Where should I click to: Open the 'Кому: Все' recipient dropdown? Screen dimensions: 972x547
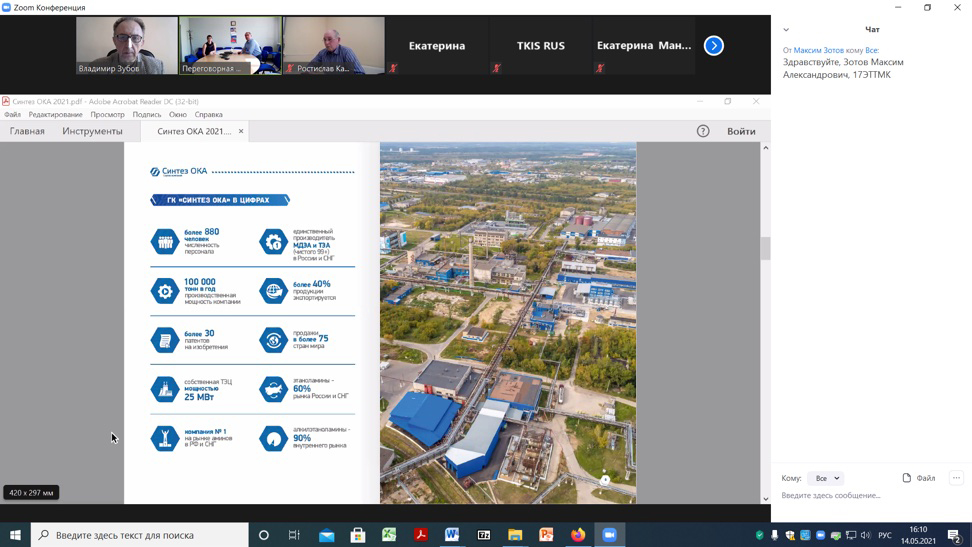tap(827, 478)
